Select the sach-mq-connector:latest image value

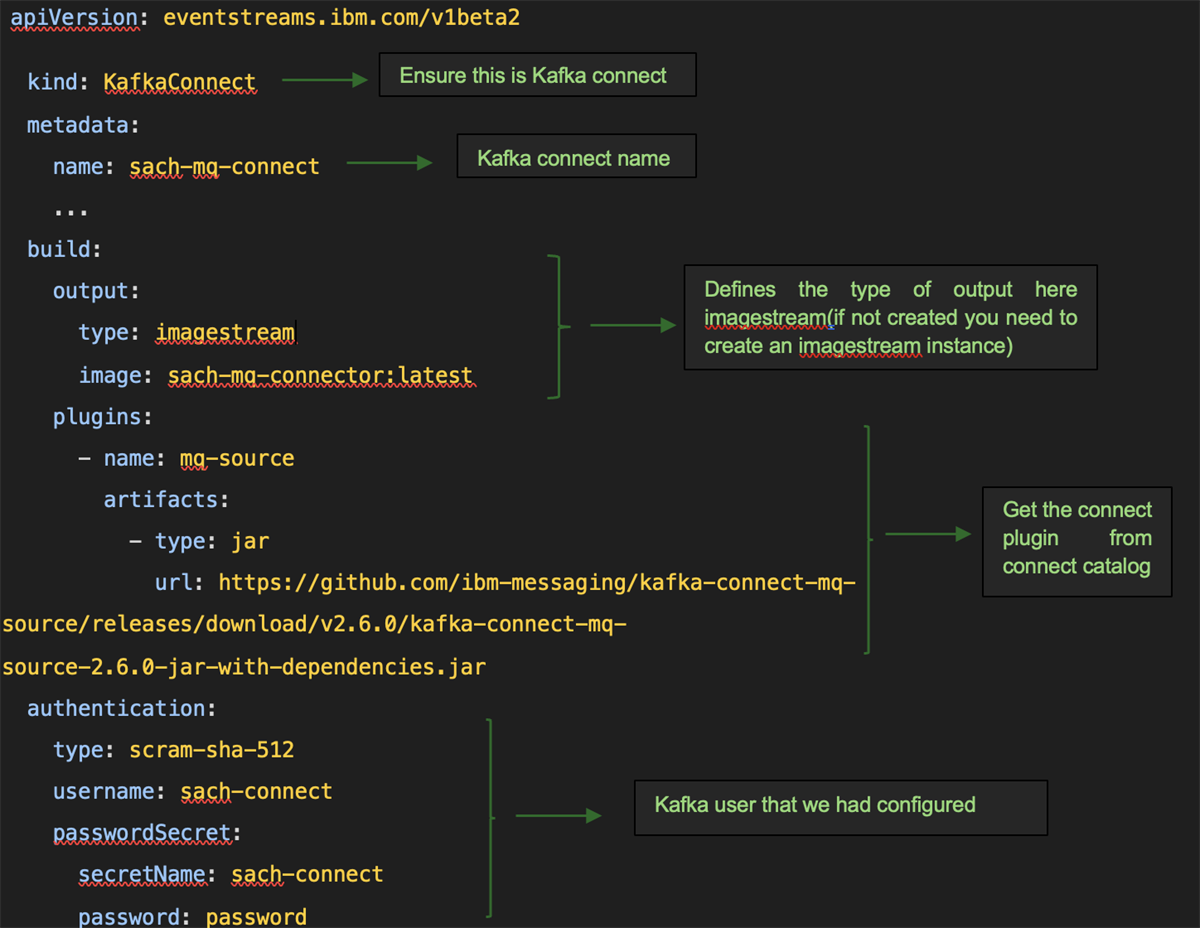tap(320, 375)
